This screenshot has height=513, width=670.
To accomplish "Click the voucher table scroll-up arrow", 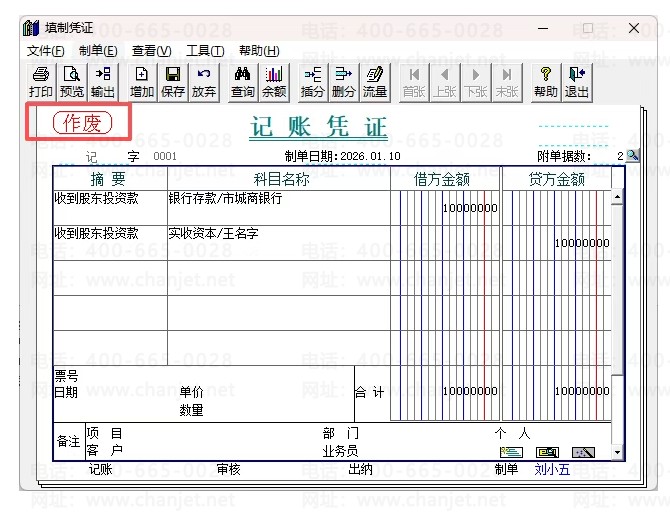I will (x=617, y=197).
